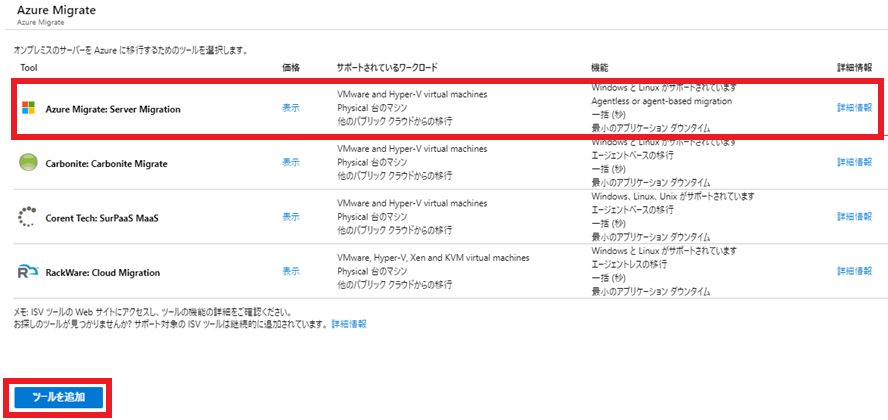The width and height of the screenshot is (888, 420).
Task: Open 表示 price link for RackWare
Action: [x=291, y=271]
